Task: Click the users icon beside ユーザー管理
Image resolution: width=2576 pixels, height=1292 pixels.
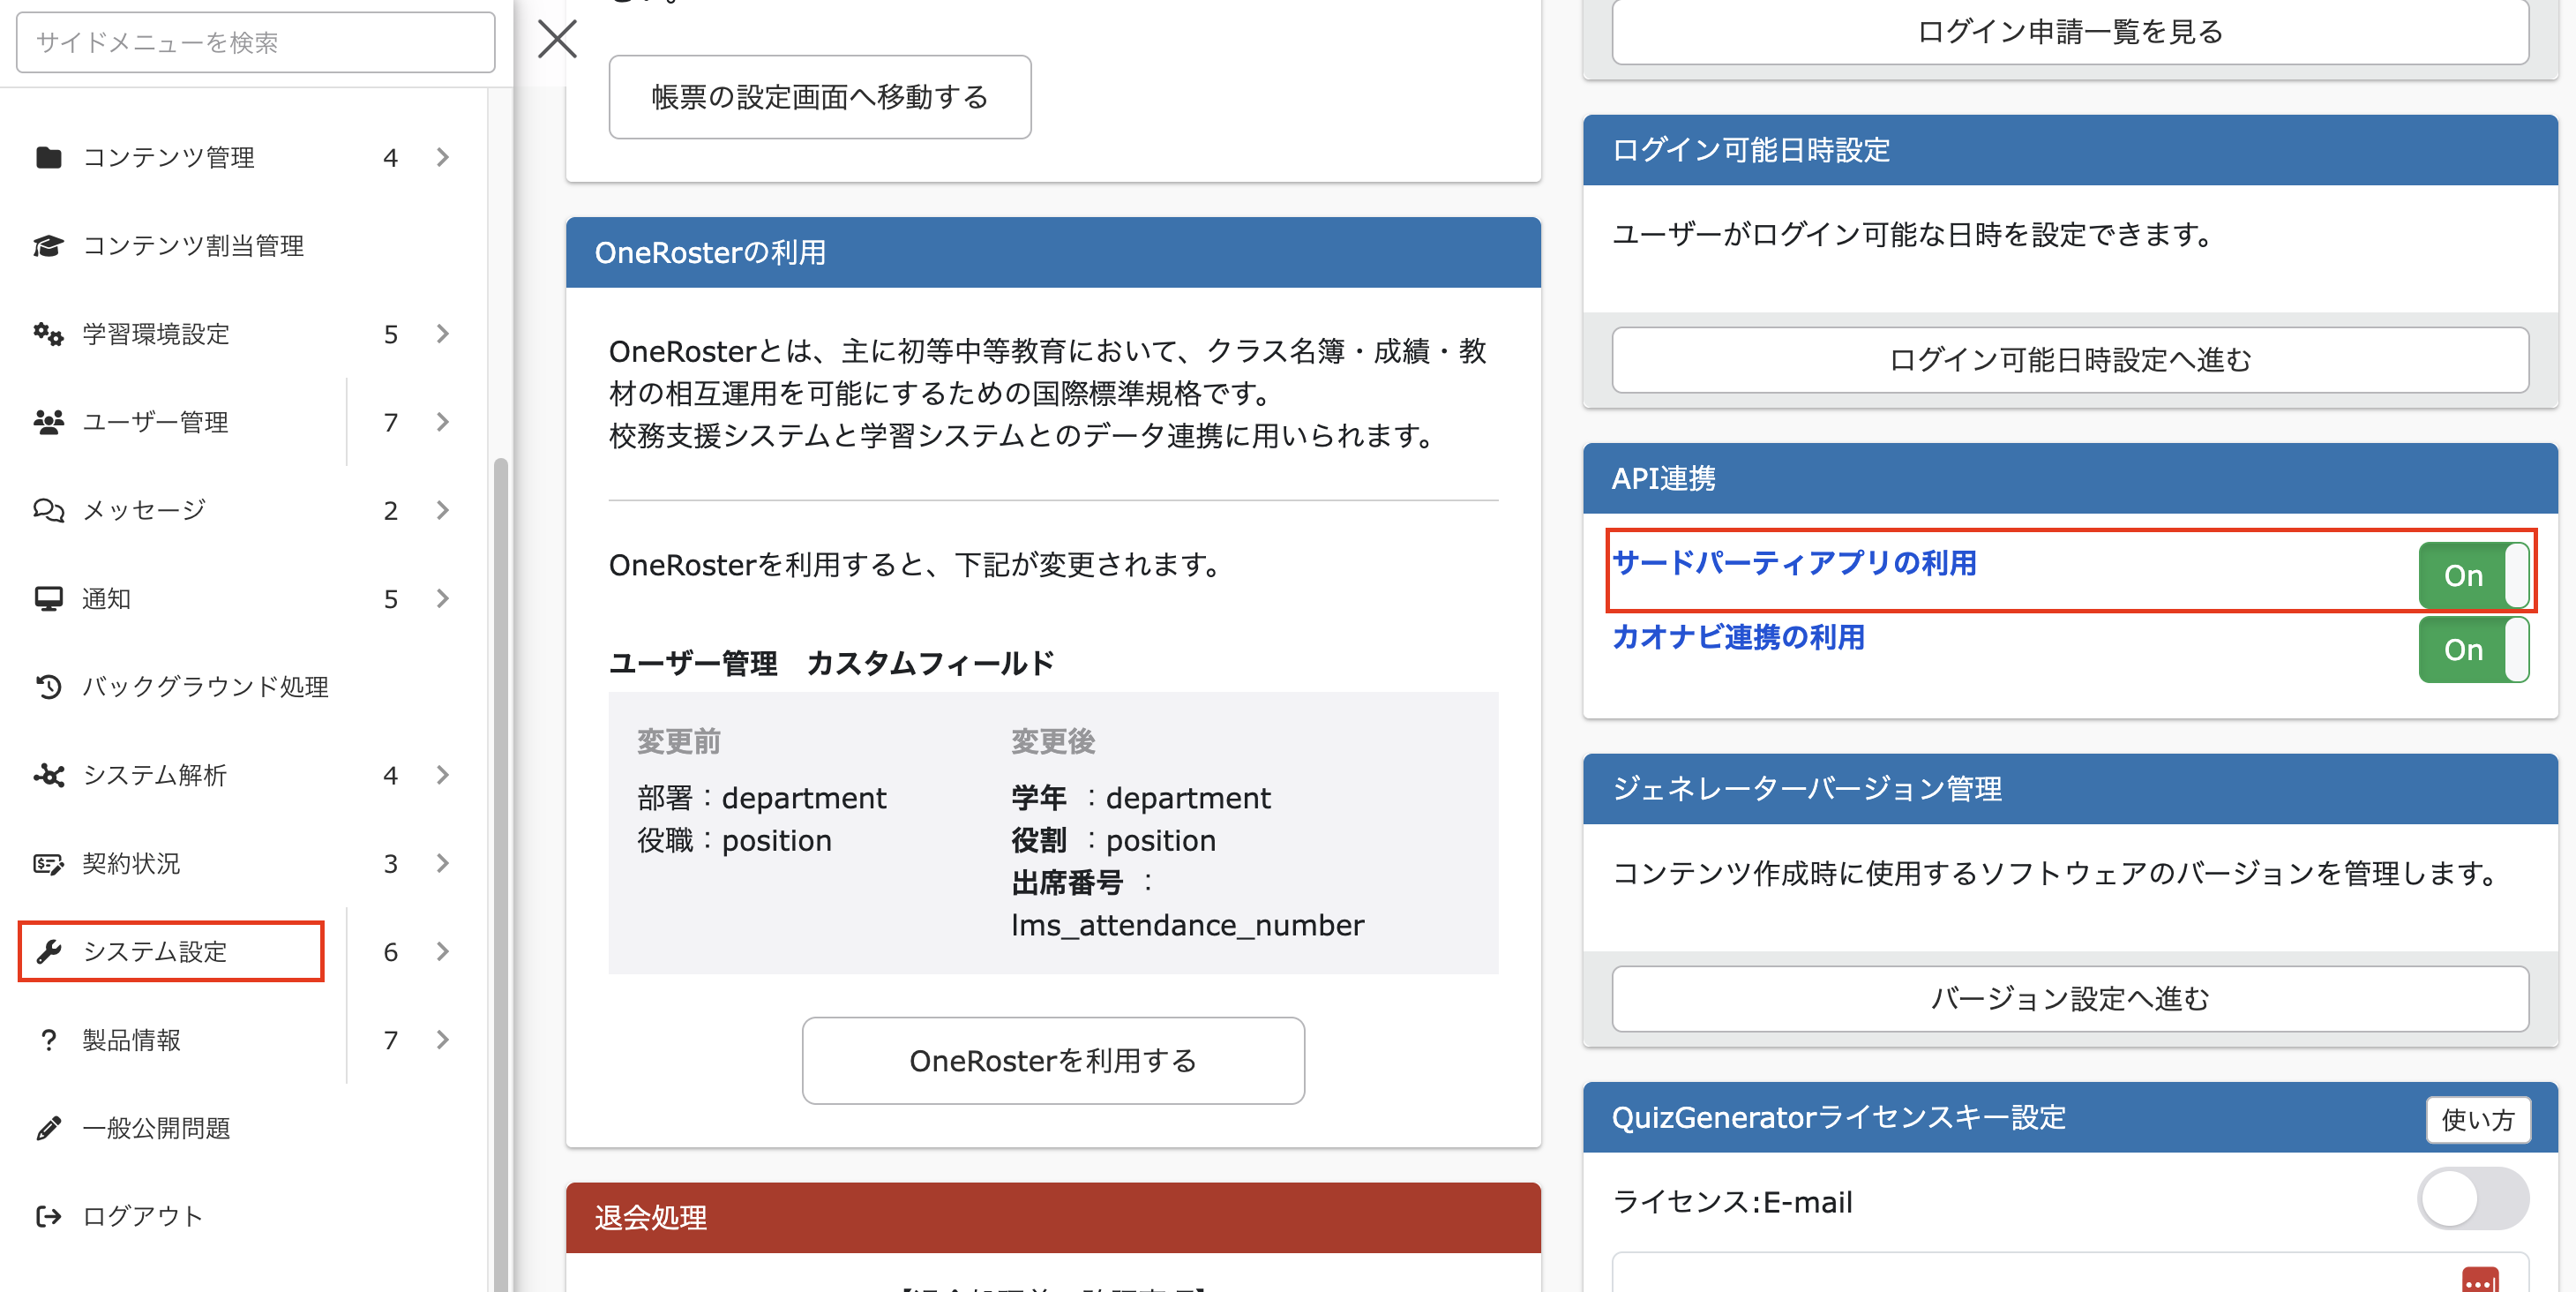Action: pyautogui.click(x=48, y=422)
